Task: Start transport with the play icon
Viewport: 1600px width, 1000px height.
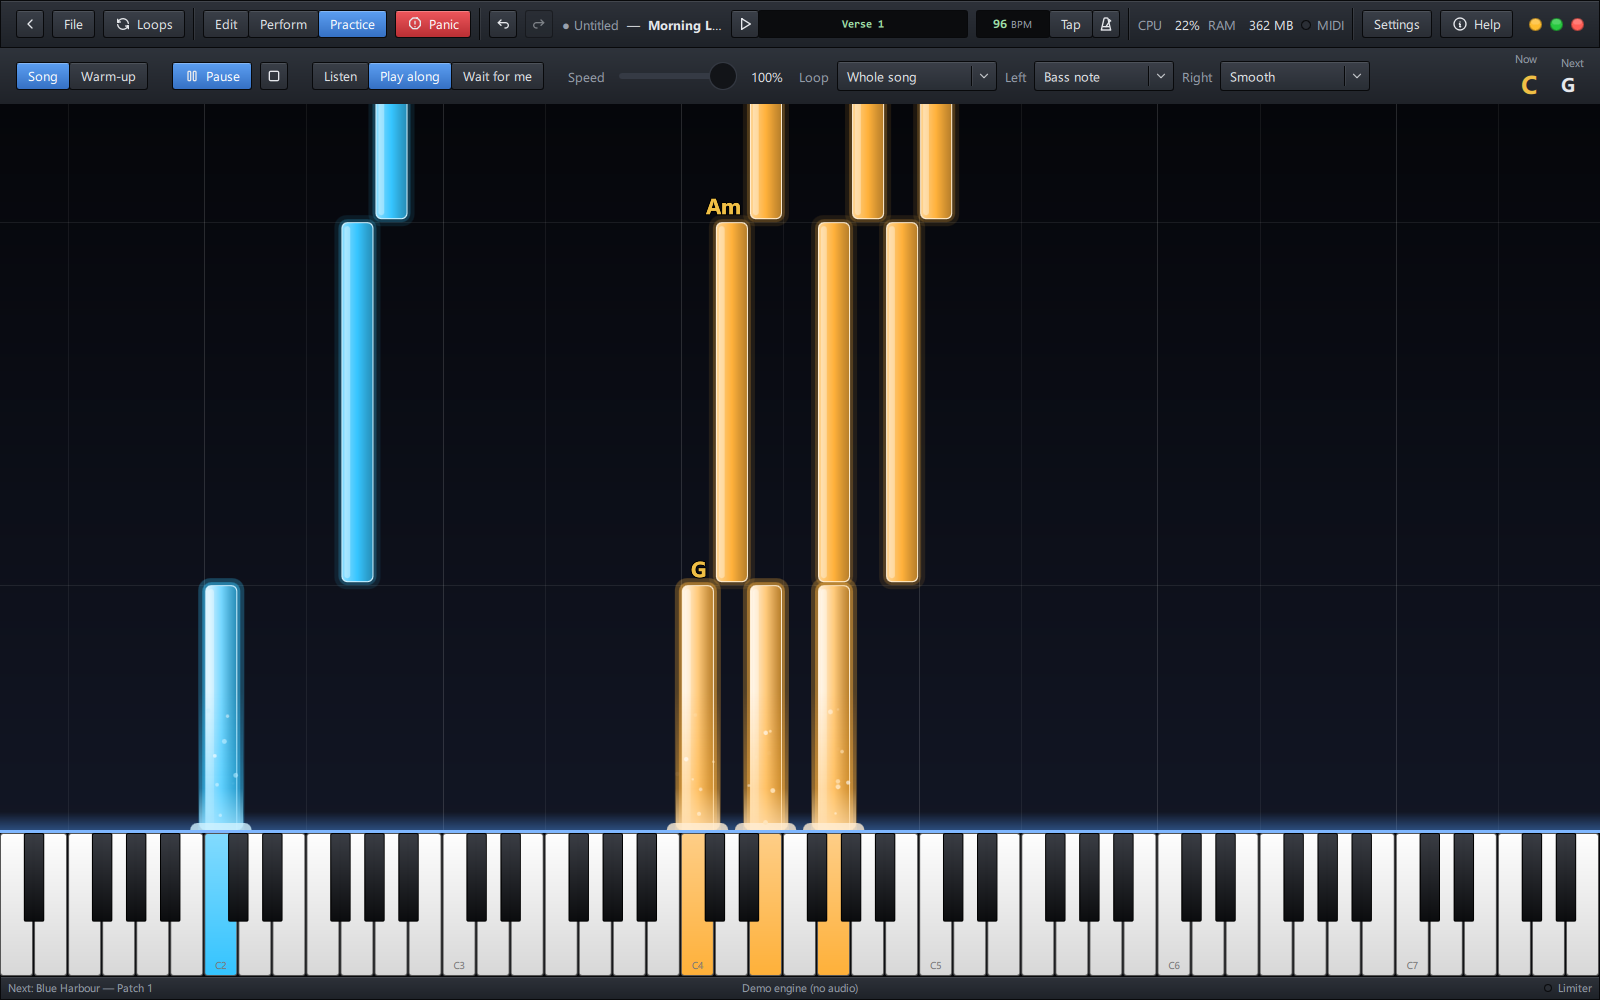Action: click(745, 24)
